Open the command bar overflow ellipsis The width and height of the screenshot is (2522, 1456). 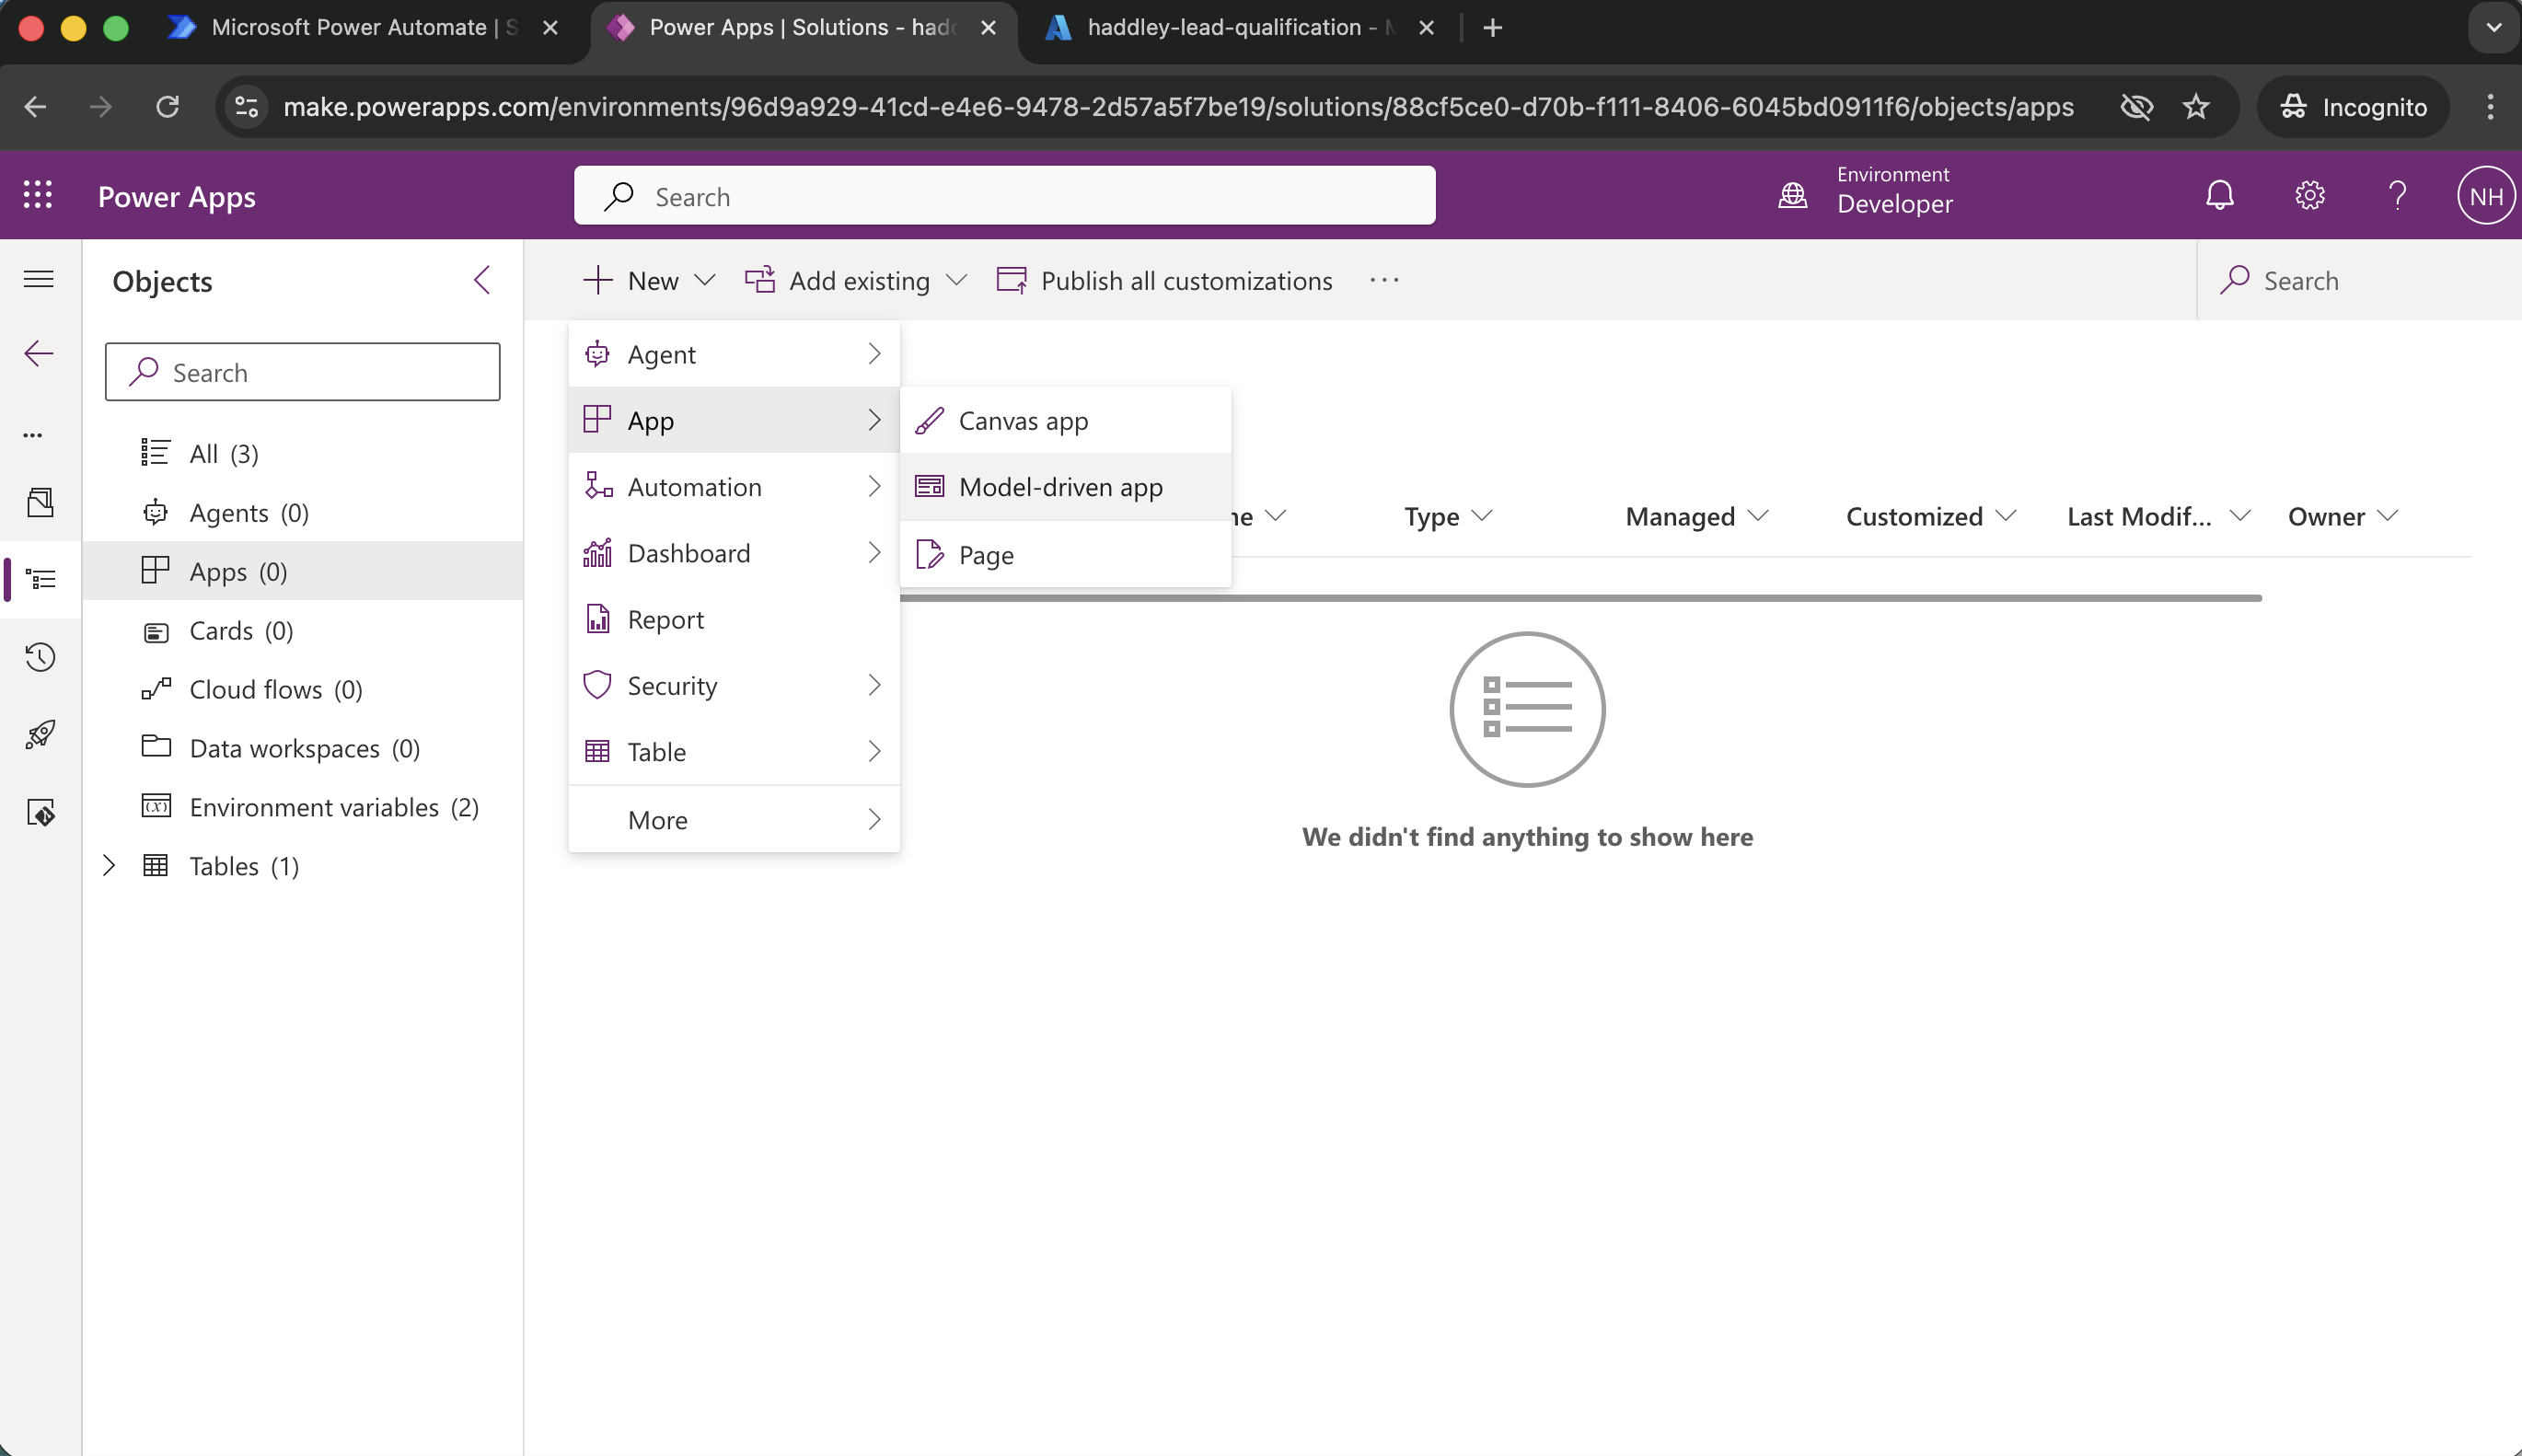click(x=1384, y=281)
